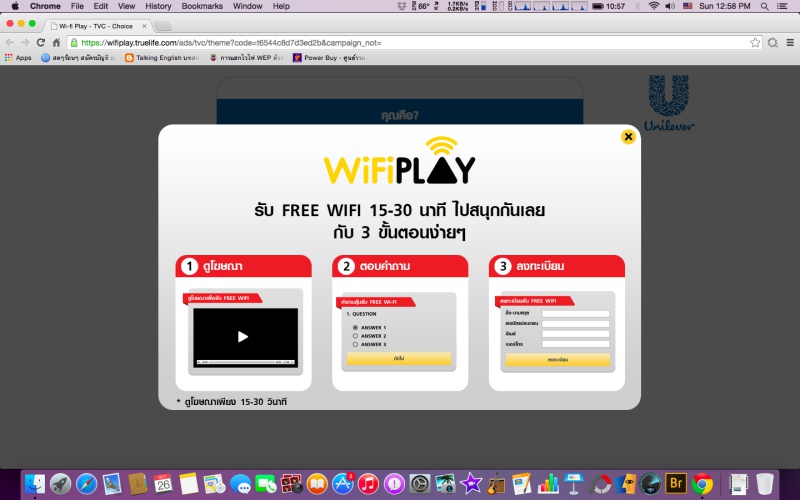This screenshot has height=500, width=800.
Task: Click the Bluetooth menu bar icon
Action: coord(637,6)
